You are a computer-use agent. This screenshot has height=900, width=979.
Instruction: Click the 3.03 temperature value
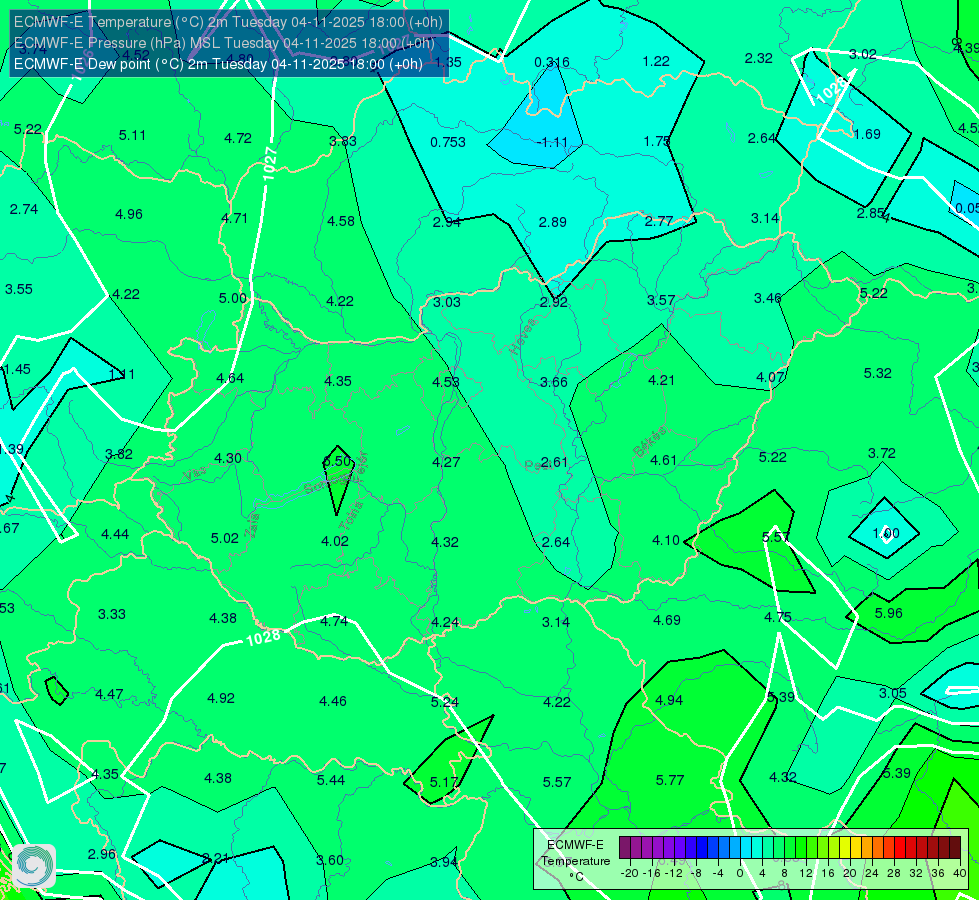447,302
